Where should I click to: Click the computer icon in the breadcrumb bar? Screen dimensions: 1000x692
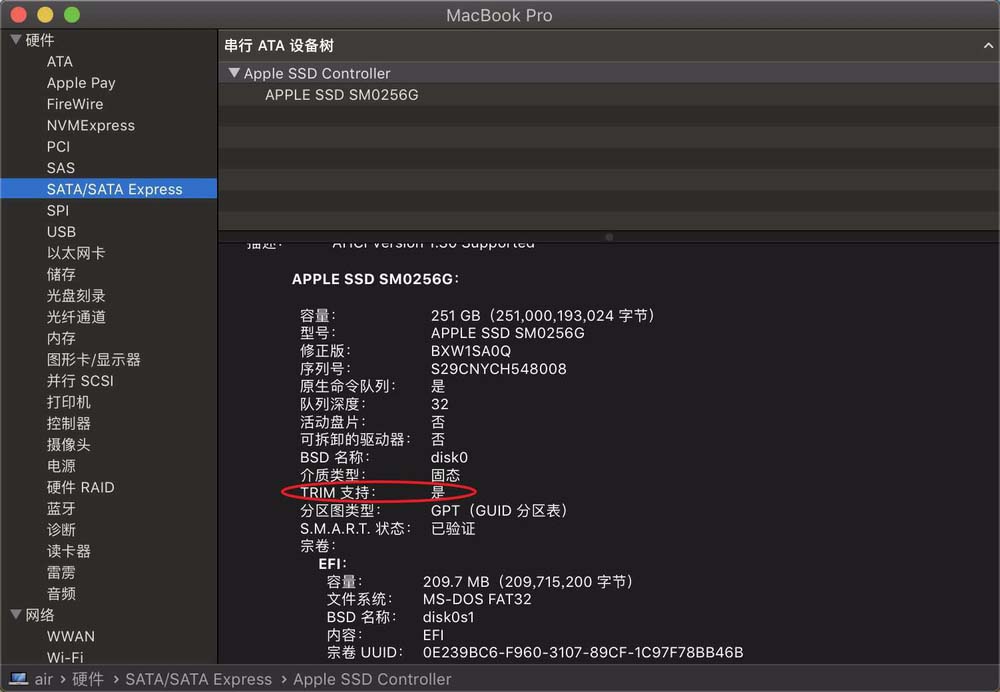click(18, 679)
